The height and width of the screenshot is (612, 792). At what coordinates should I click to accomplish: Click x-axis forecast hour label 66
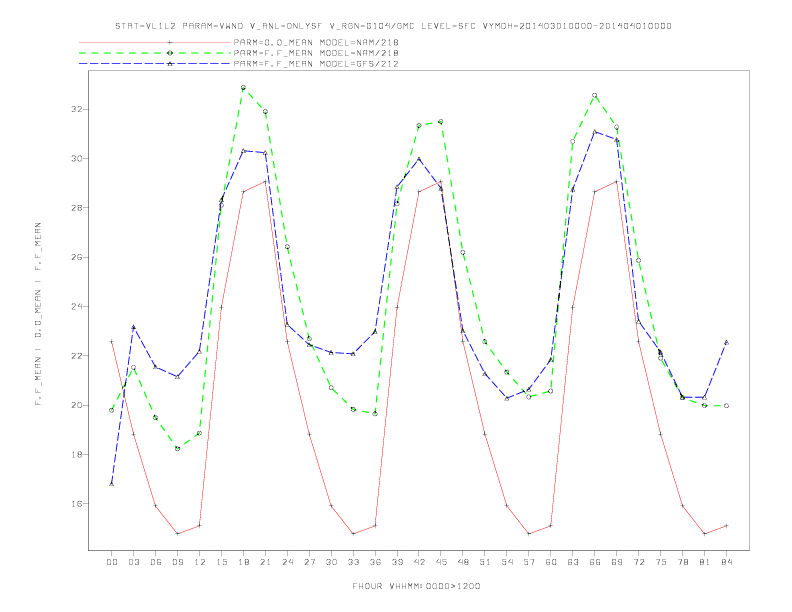coord(595,562)
